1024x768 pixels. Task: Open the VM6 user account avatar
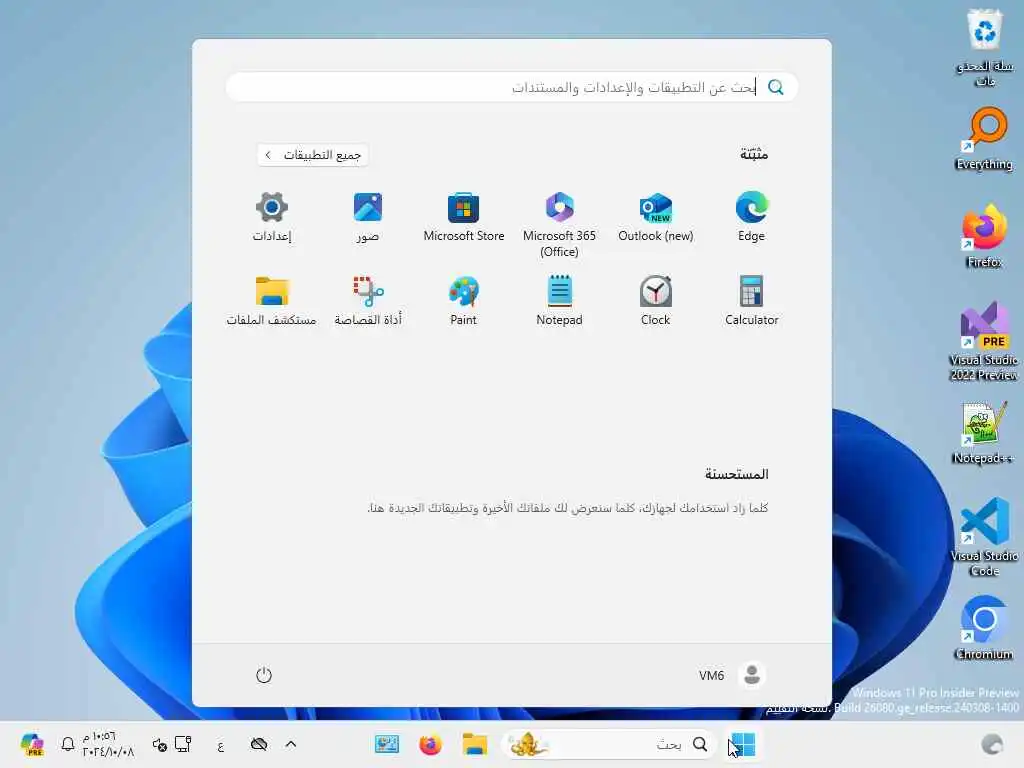752,675
